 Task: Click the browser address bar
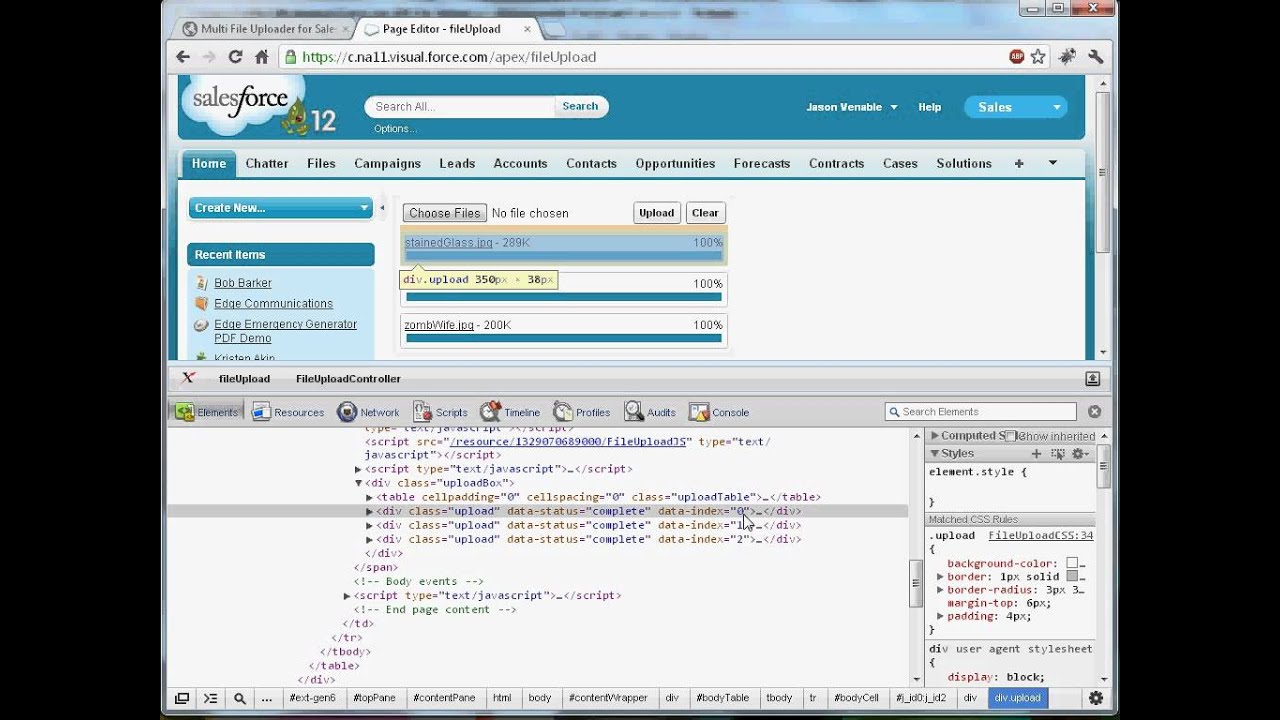click(x=640, y=57)
